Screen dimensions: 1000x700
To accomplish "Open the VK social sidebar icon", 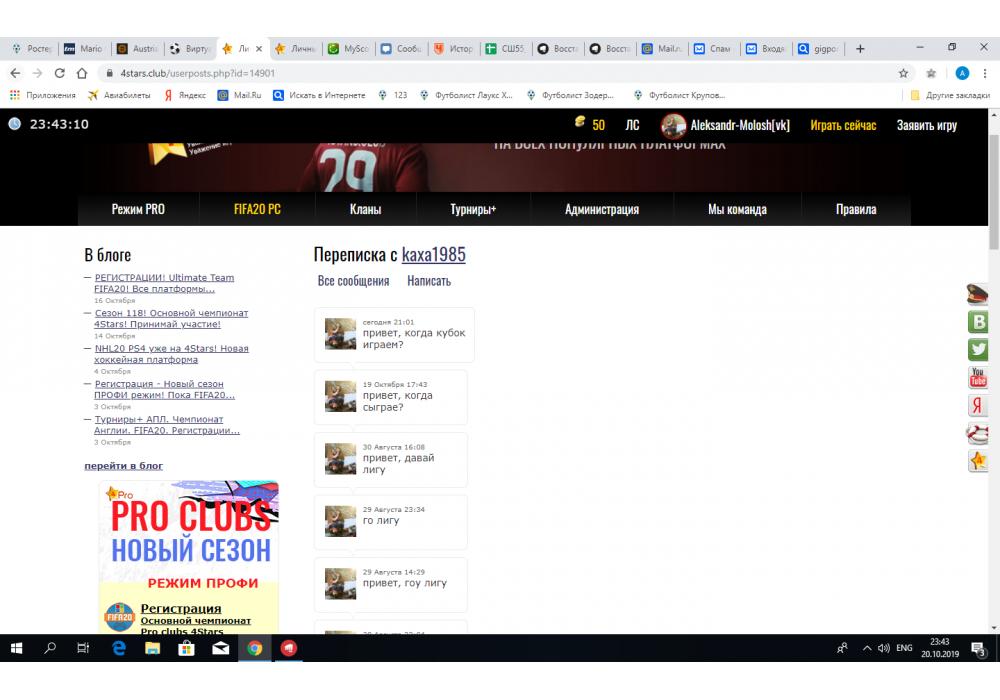I will [x=978, y=322].
